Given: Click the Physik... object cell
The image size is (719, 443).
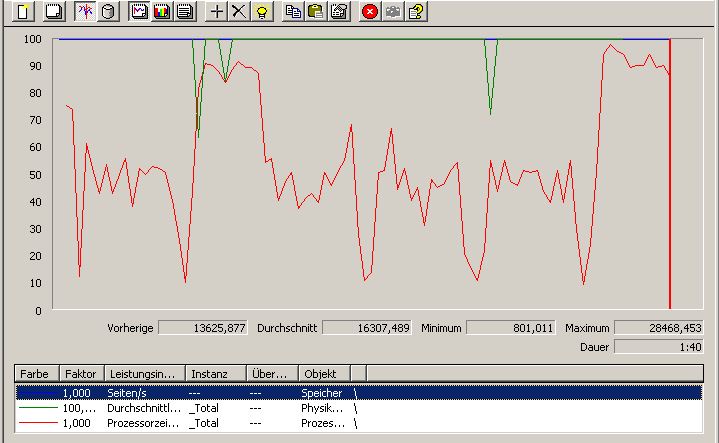Looking at the screenshot, I should click(322, 408).
